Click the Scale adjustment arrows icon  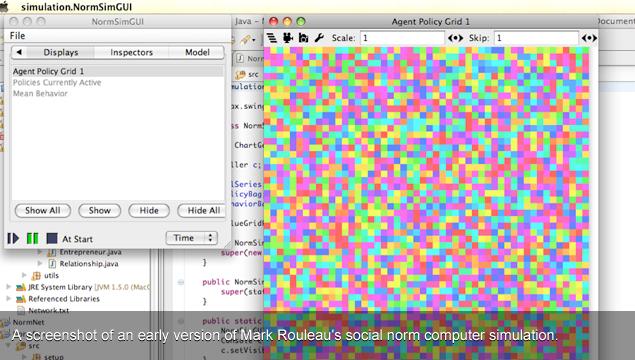[455, 38]
